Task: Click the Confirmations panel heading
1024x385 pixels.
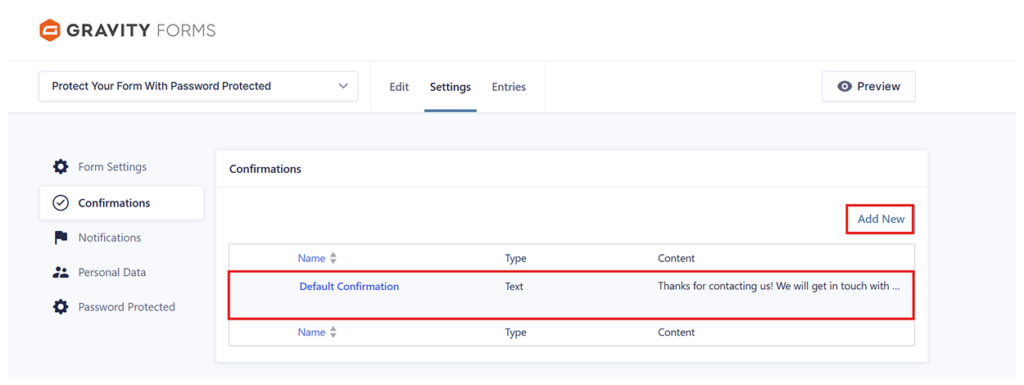Action: [265, 168]
